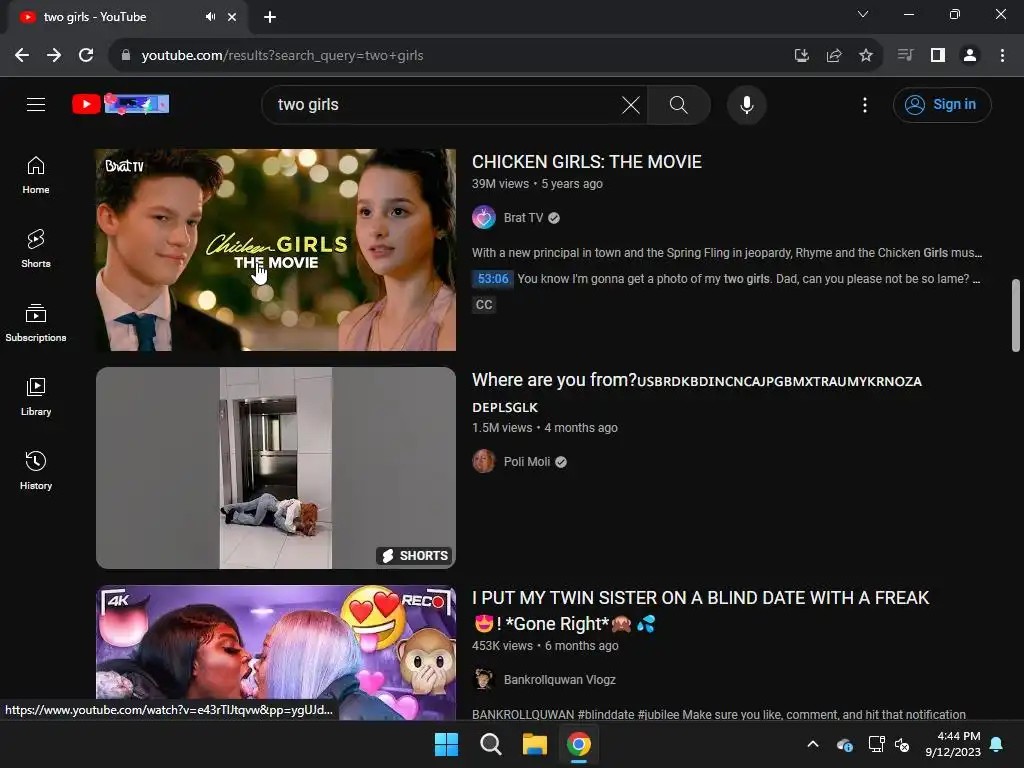The width and height of the screenshot is (1024, 768).
Task: Open I PUT MY TWIN SISTER video title
Action: tap(700, 611)
